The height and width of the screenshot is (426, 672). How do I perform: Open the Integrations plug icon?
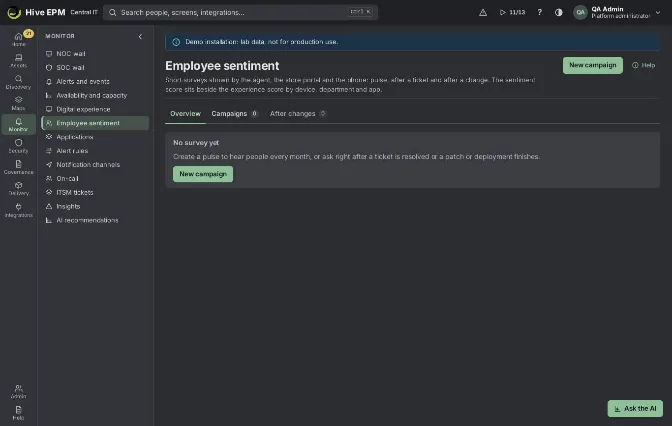click(x=18, y=210)
